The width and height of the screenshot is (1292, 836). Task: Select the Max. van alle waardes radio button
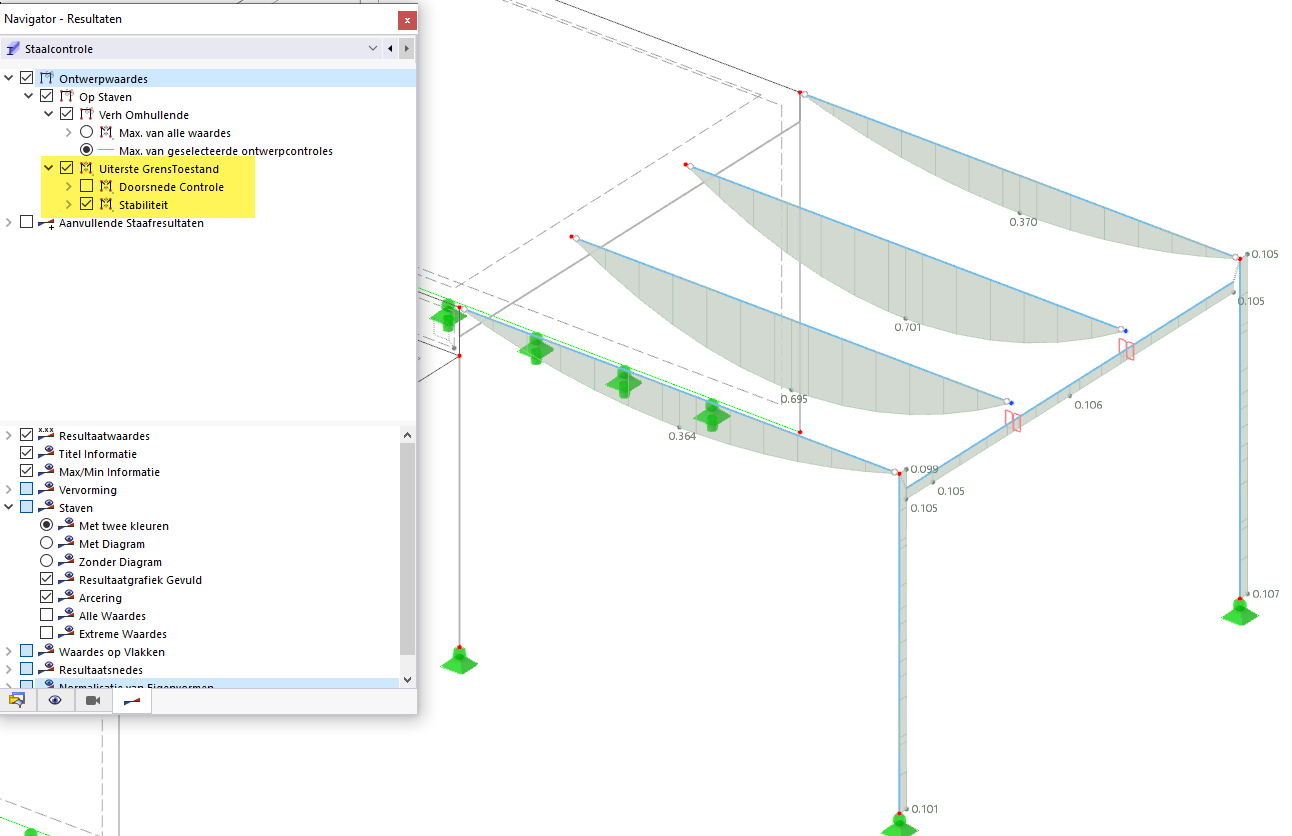coord(87,133)
